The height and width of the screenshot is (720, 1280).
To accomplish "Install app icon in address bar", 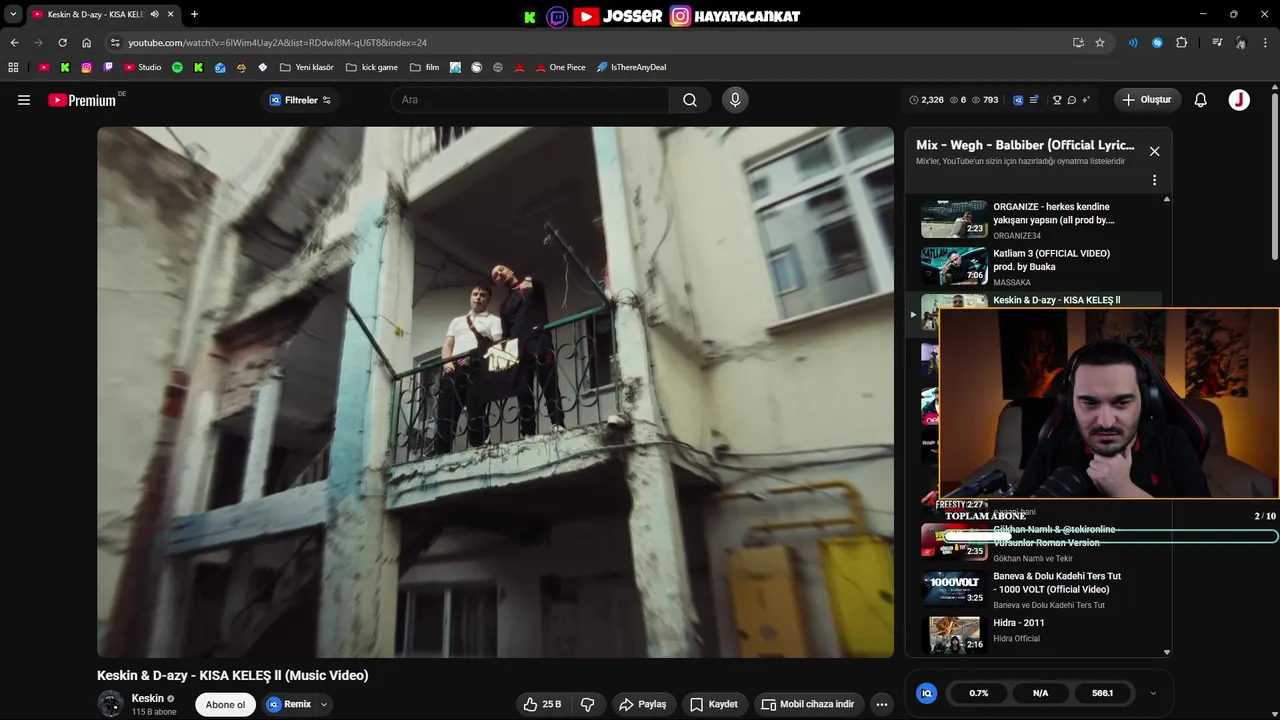I will (x=1078, y=43).
